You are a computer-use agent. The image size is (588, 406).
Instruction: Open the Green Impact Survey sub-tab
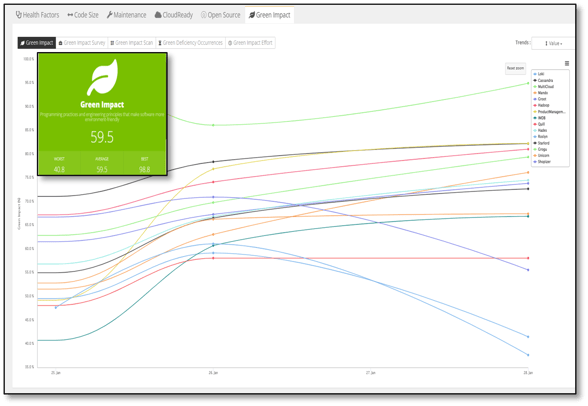82,43
